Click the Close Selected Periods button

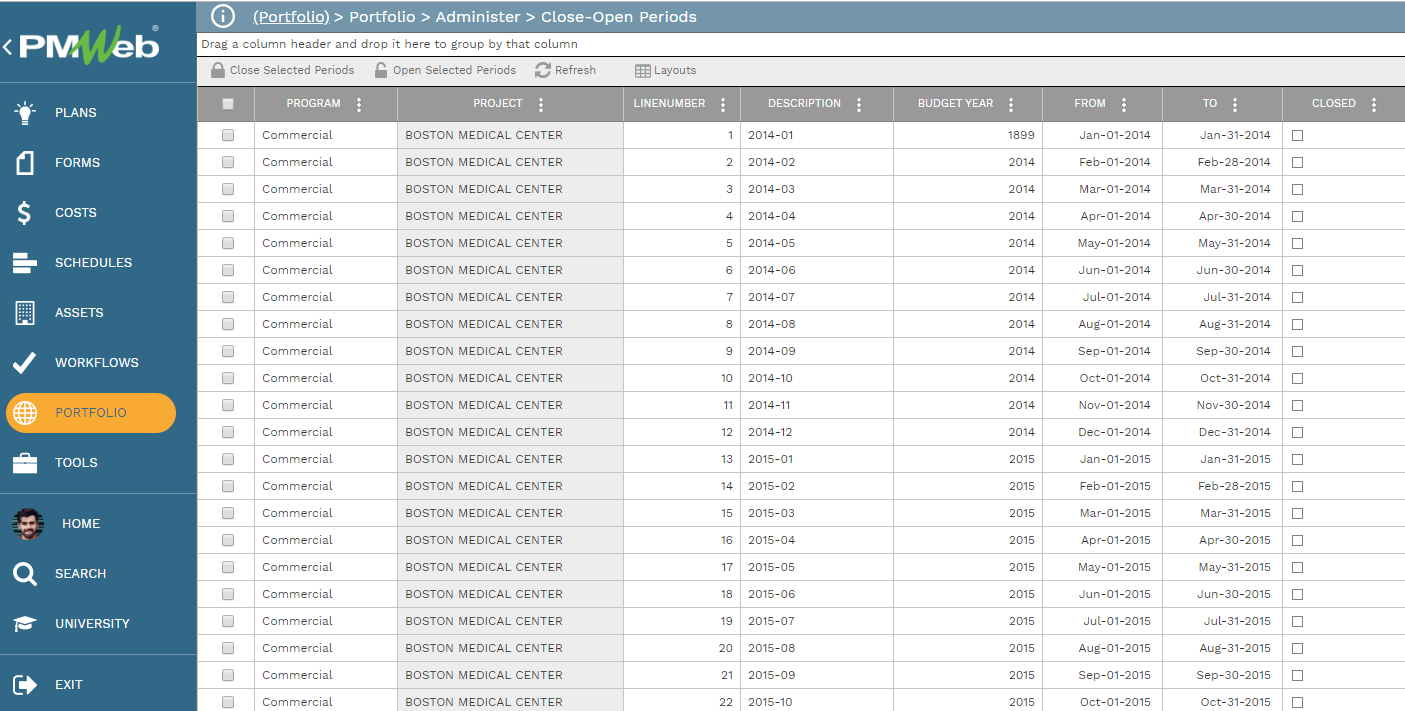pyautogui.click(x=283, y=70)
